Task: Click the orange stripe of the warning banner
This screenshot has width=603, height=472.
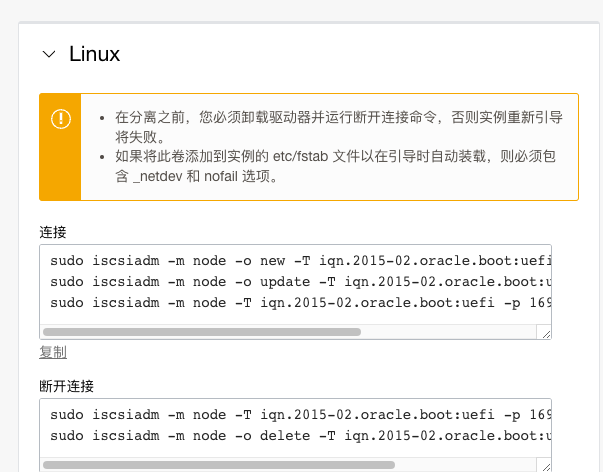Action: (x=60, y=170)
